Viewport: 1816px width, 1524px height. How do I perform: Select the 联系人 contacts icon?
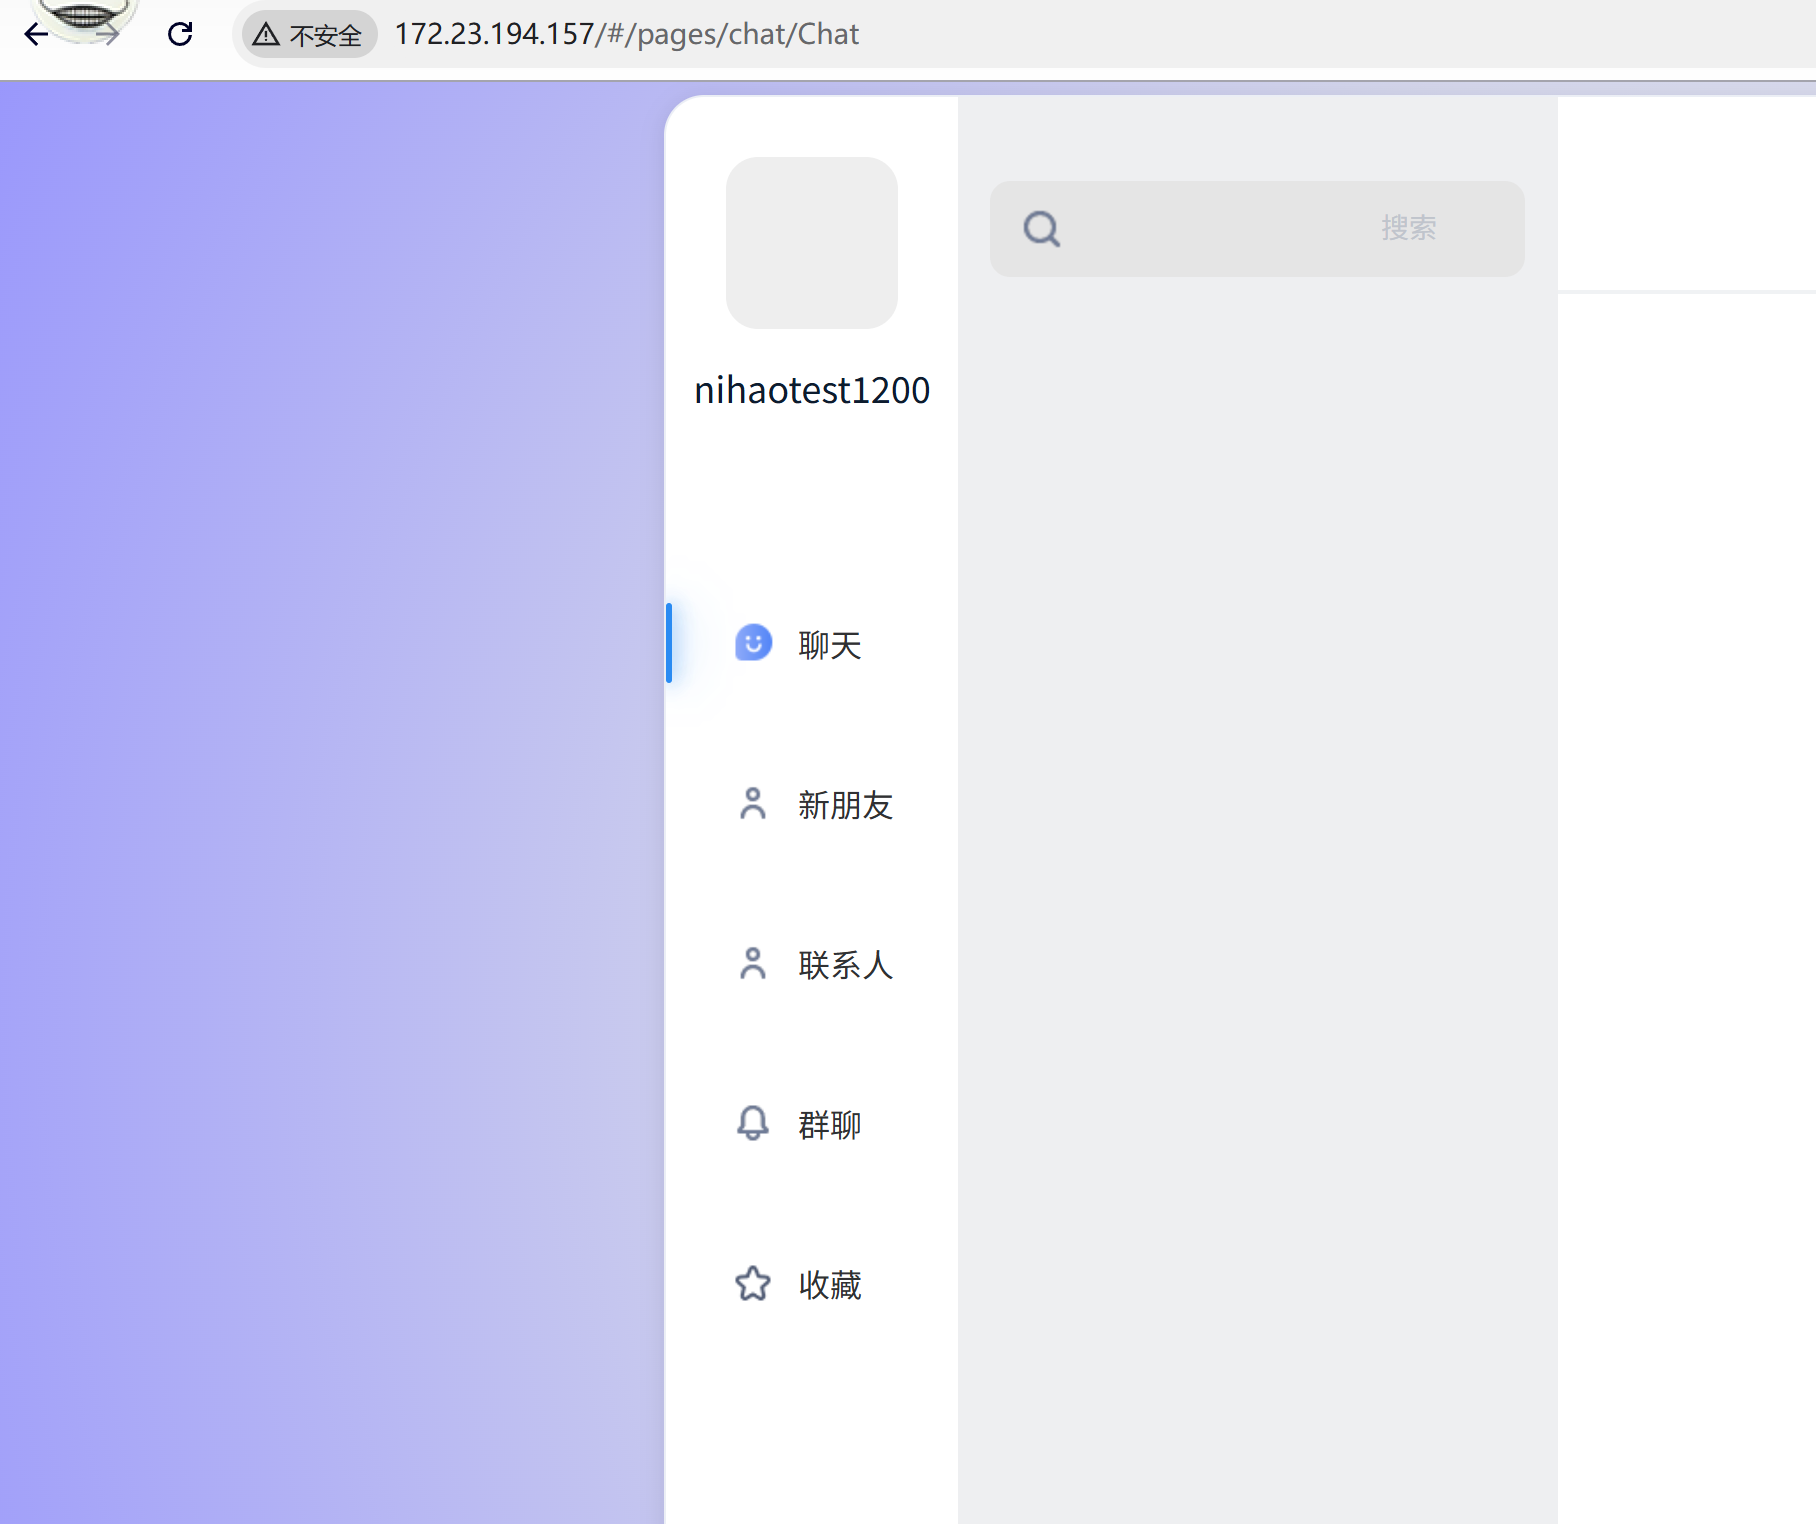point(753,964)
